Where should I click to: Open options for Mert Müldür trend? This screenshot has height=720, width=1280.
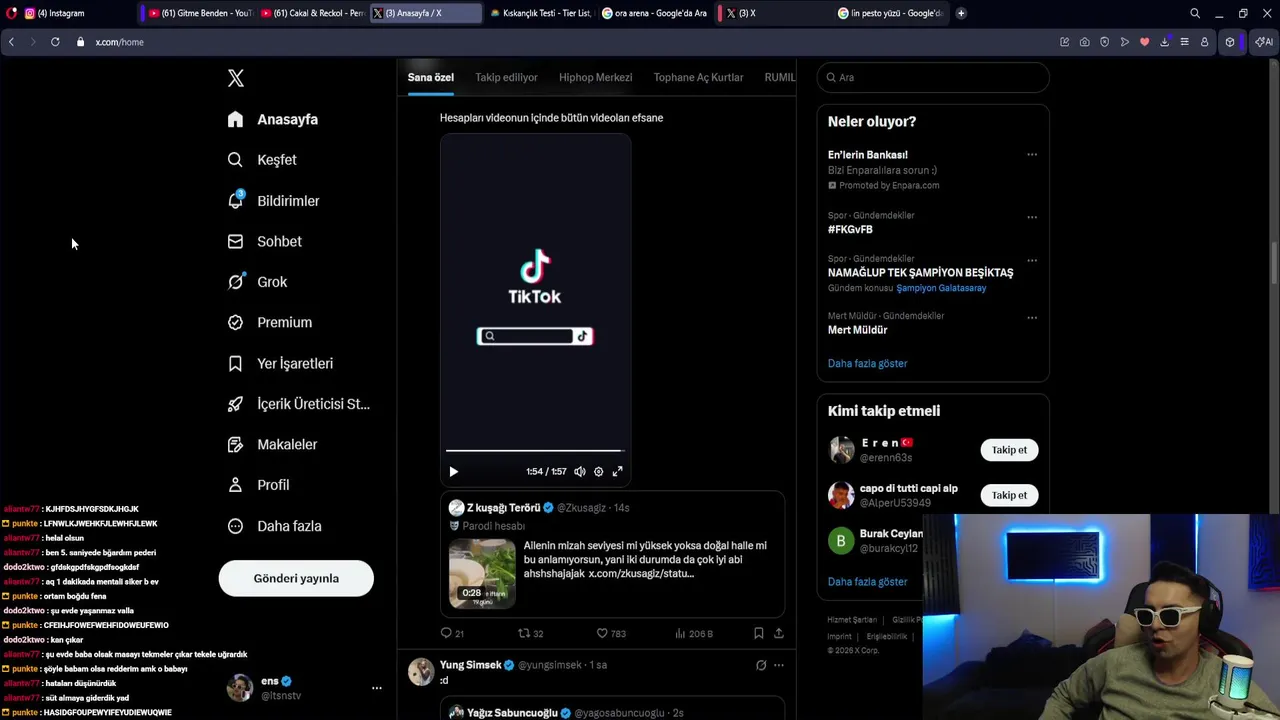[1032, 318]
